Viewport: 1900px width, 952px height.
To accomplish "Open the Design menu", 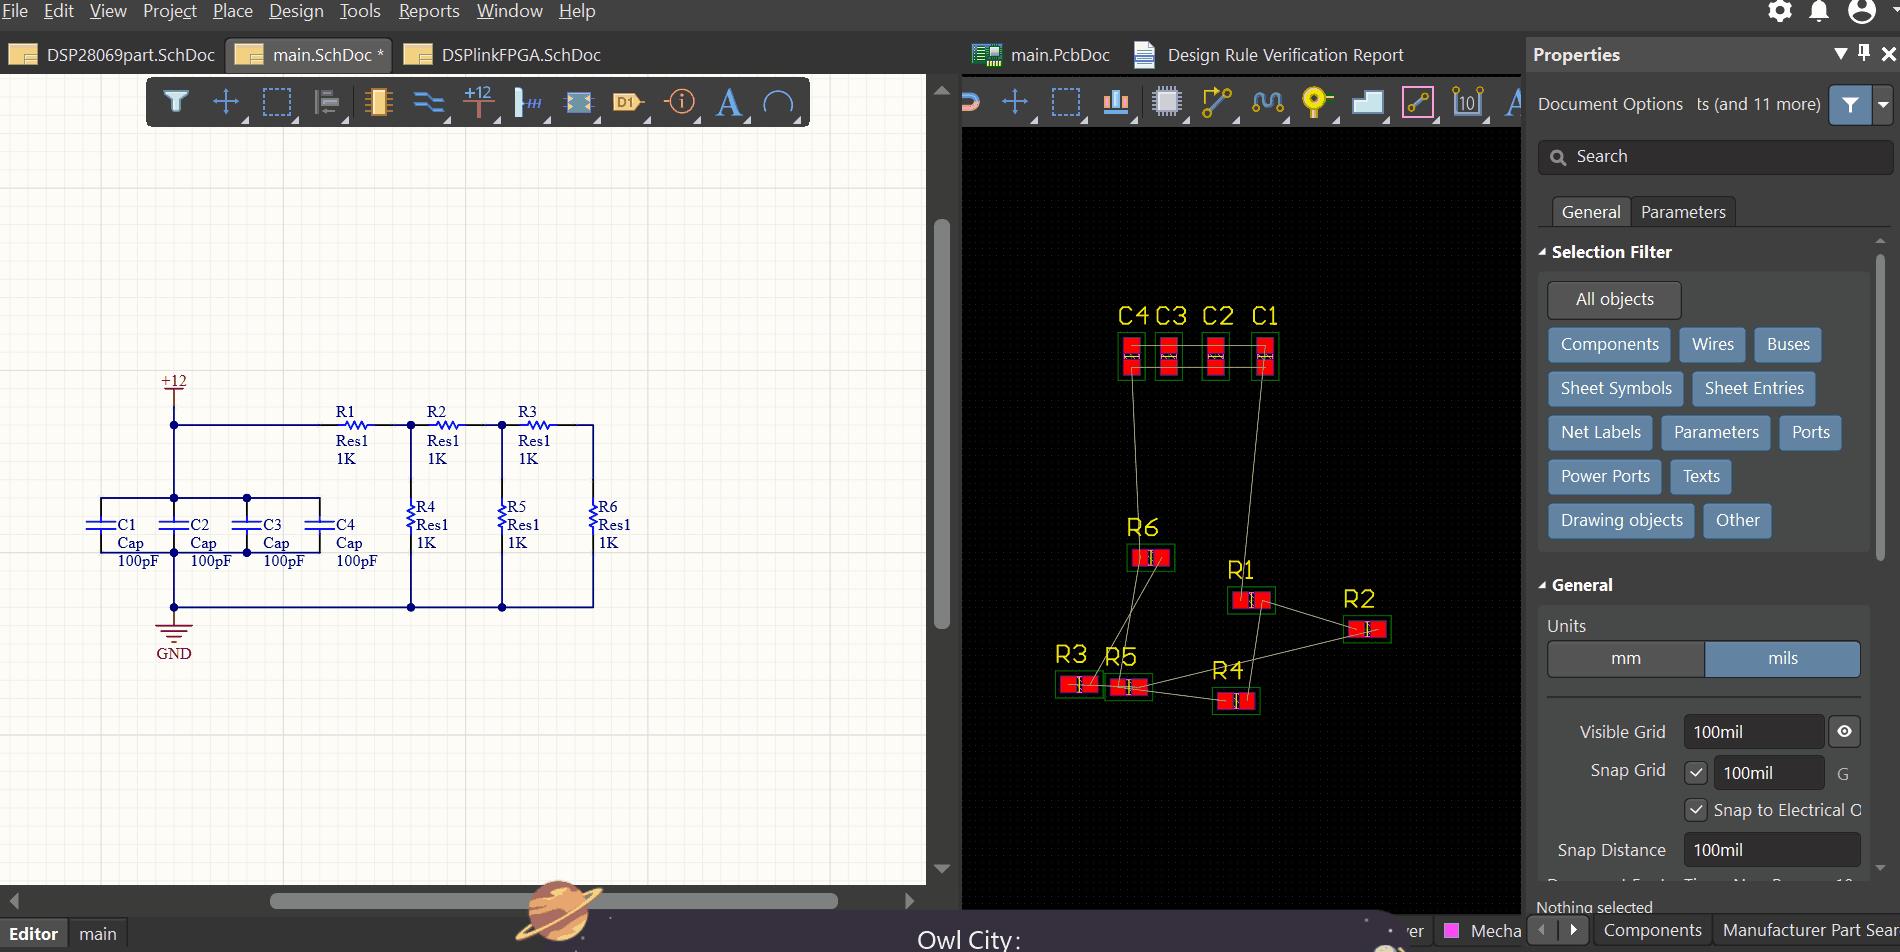I will click(296, 11).
